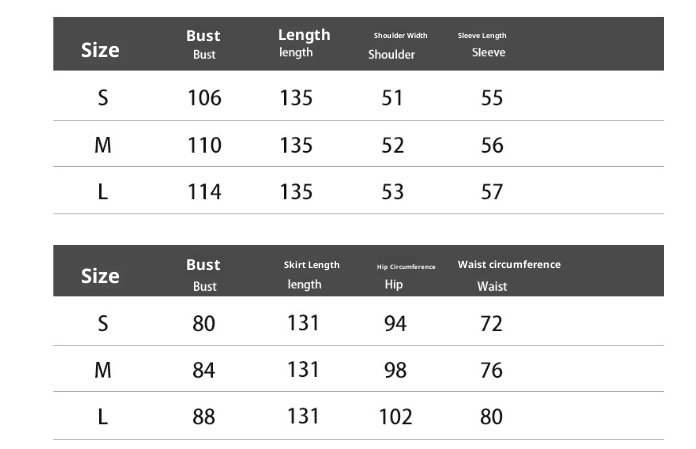The width and height of the screenshot is (696, 449).
Task: Click hip value 102
Action: (395, 416)
